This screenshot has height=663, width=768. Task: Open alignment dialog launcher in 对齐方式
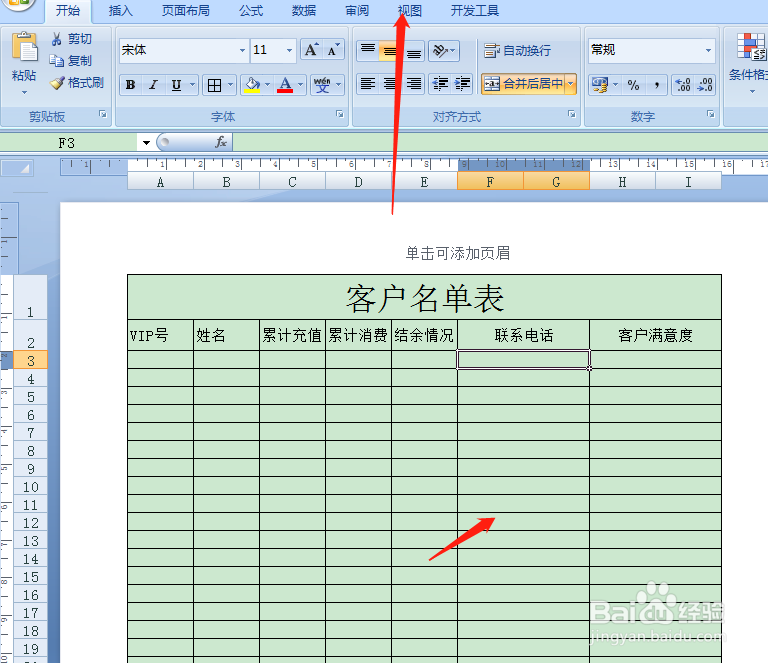[572, 114]
